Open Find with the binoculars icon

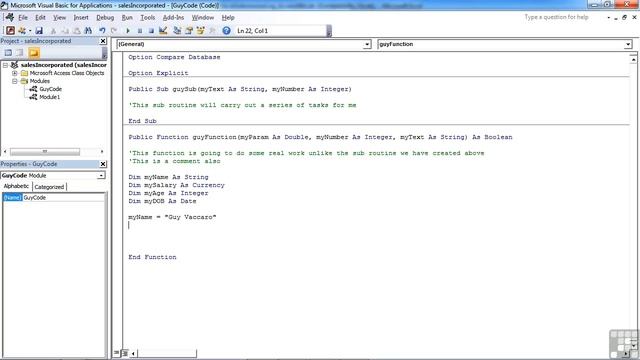[88, 31]
